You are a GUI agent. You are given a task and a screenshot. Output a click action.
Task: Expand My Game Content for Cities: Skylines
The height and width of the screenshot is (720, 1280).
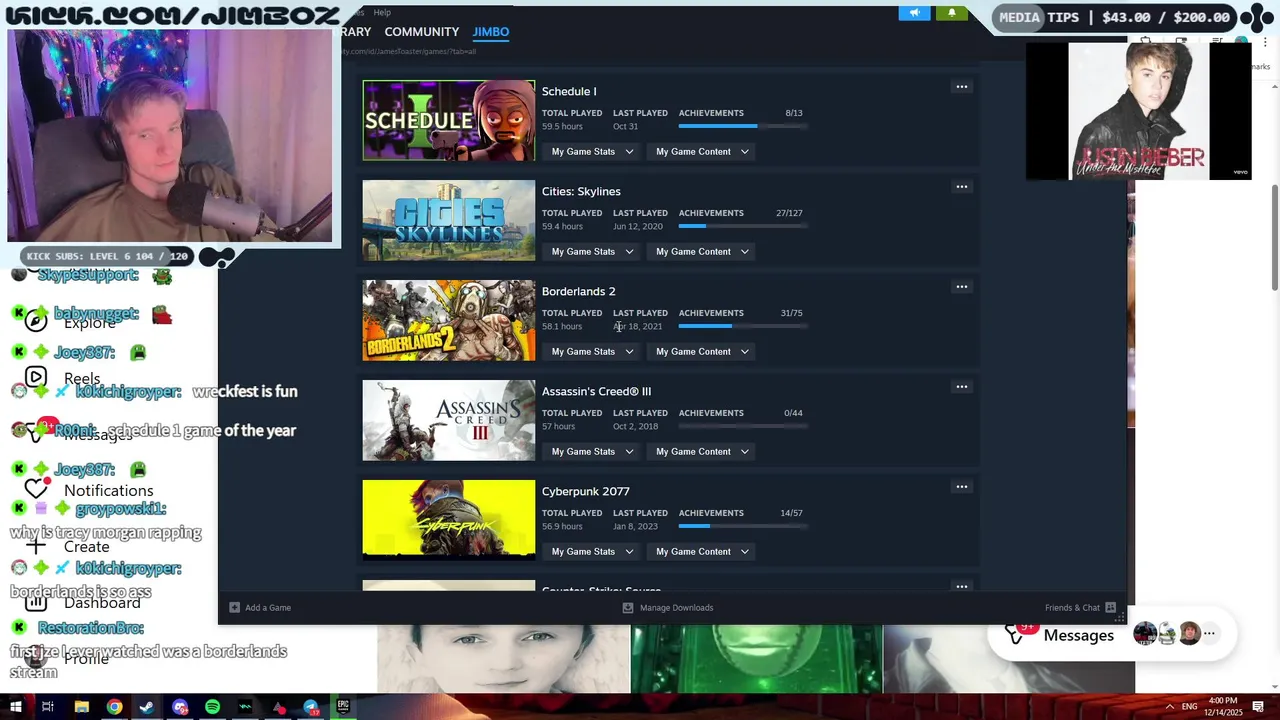pyautogui.click(x=702, y=252)
